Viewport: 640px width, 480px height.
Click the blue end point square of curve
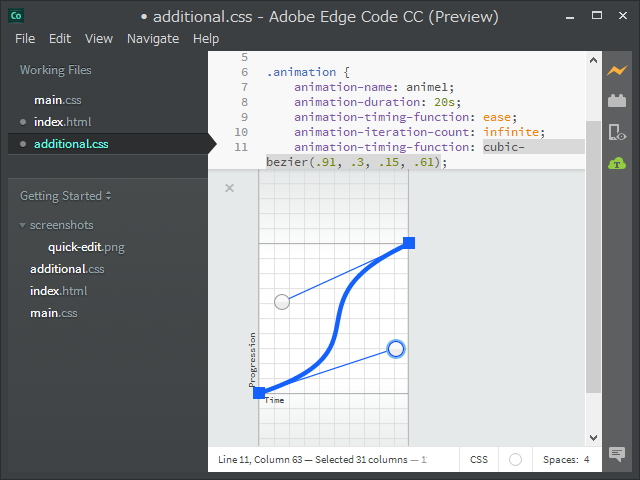[x=409, y=243]
